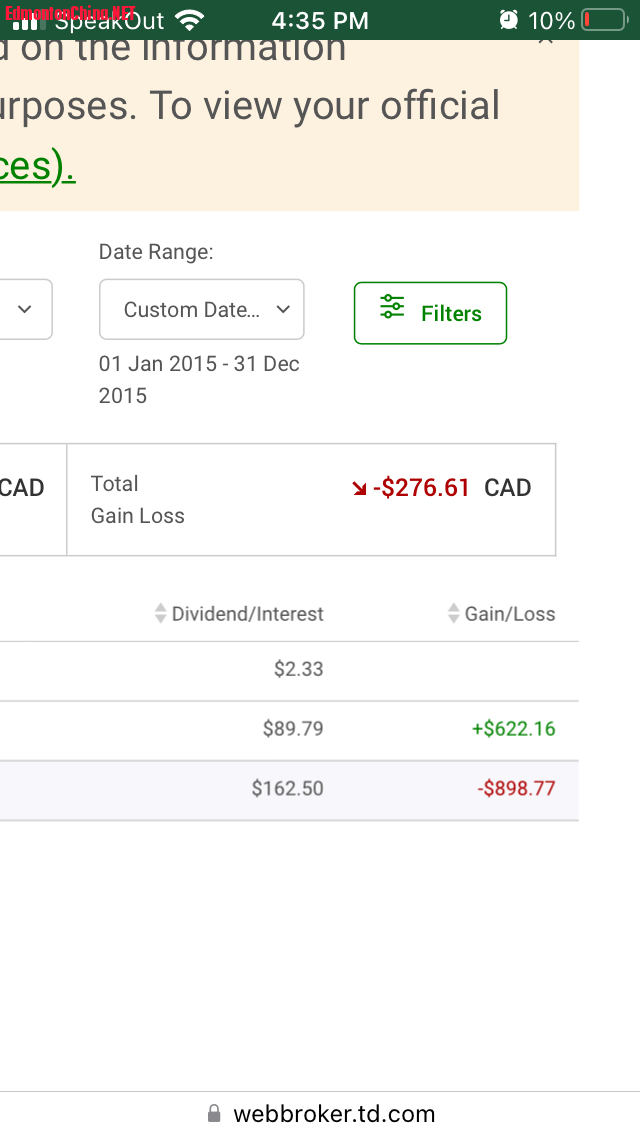The image size is (640, 1136).
Task: Expand the Custom Date range dropdown
Action: (x=201, y=309)
